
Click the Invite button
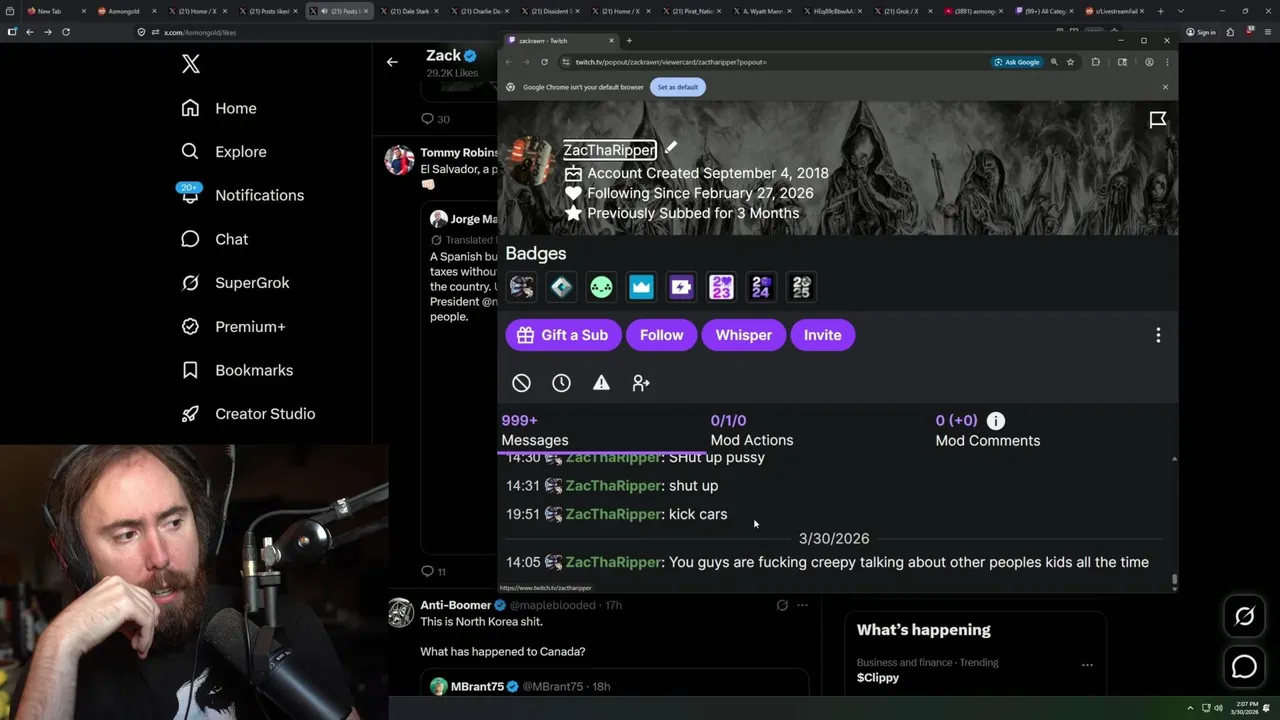coord(822,335)
